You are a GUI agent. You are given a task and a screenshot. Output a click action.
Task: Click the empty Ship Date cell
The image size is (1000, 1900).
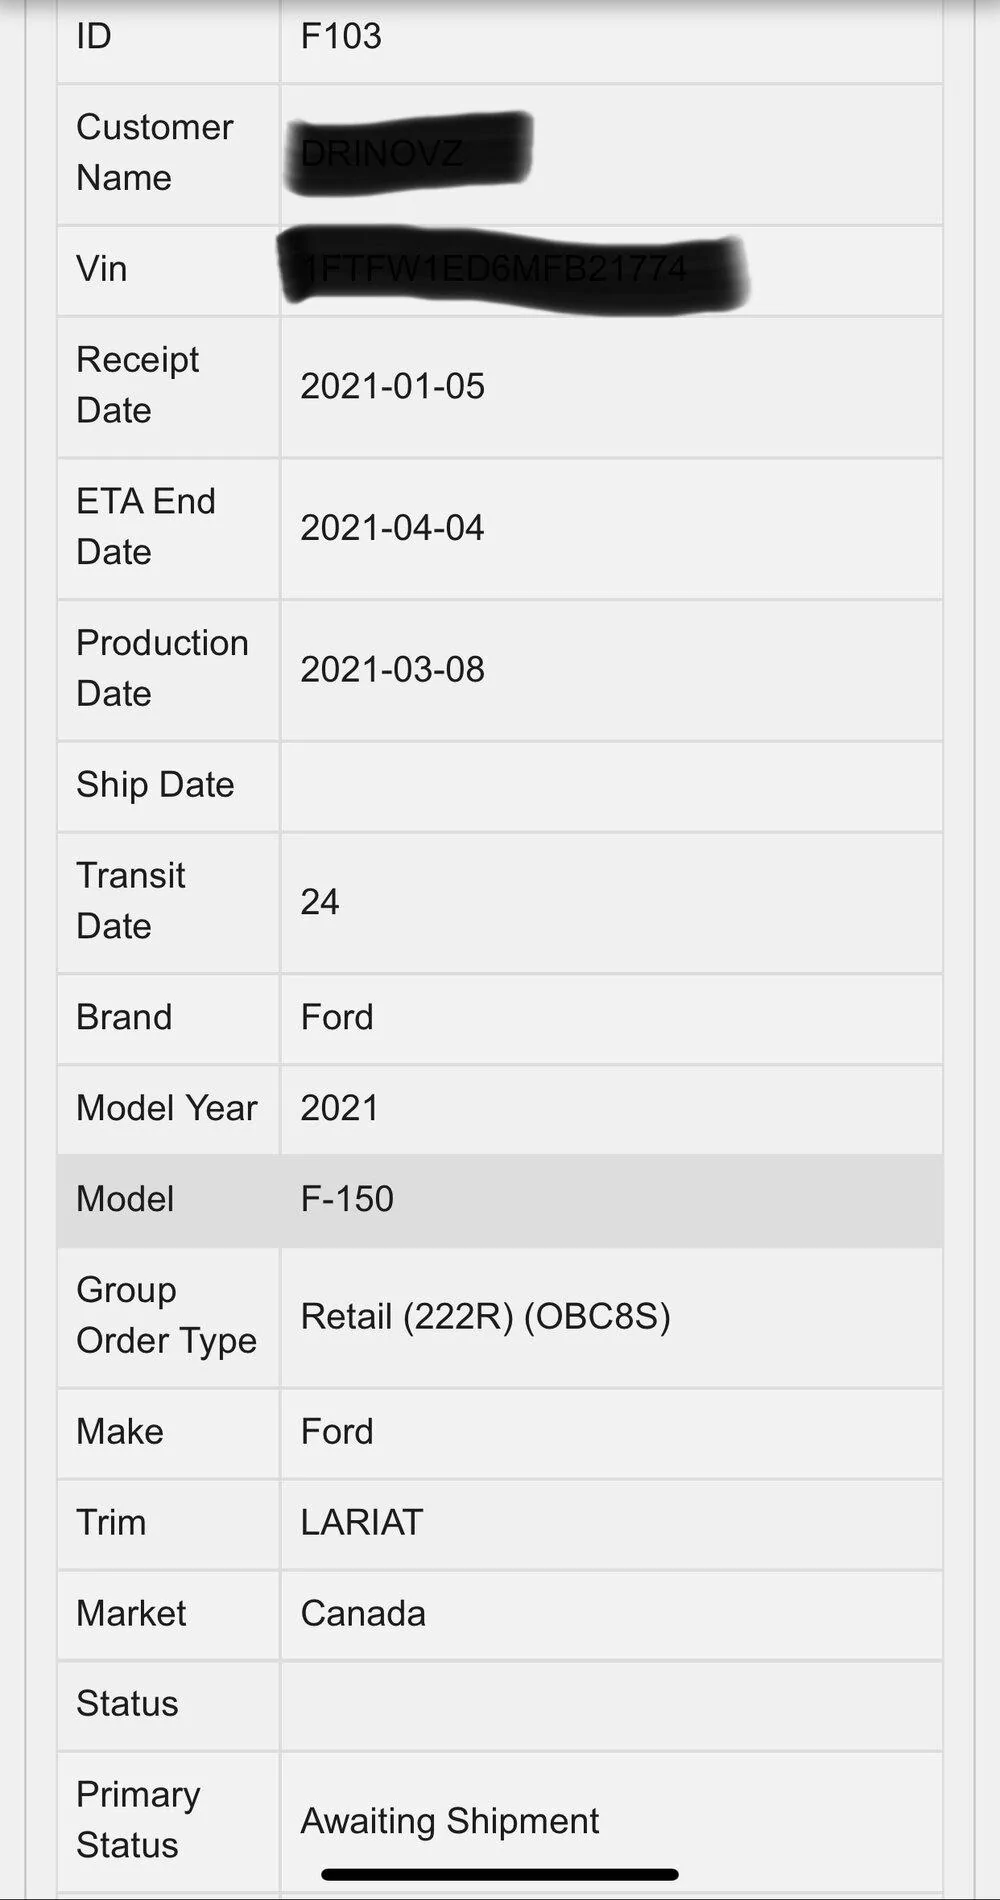[610, 786]
